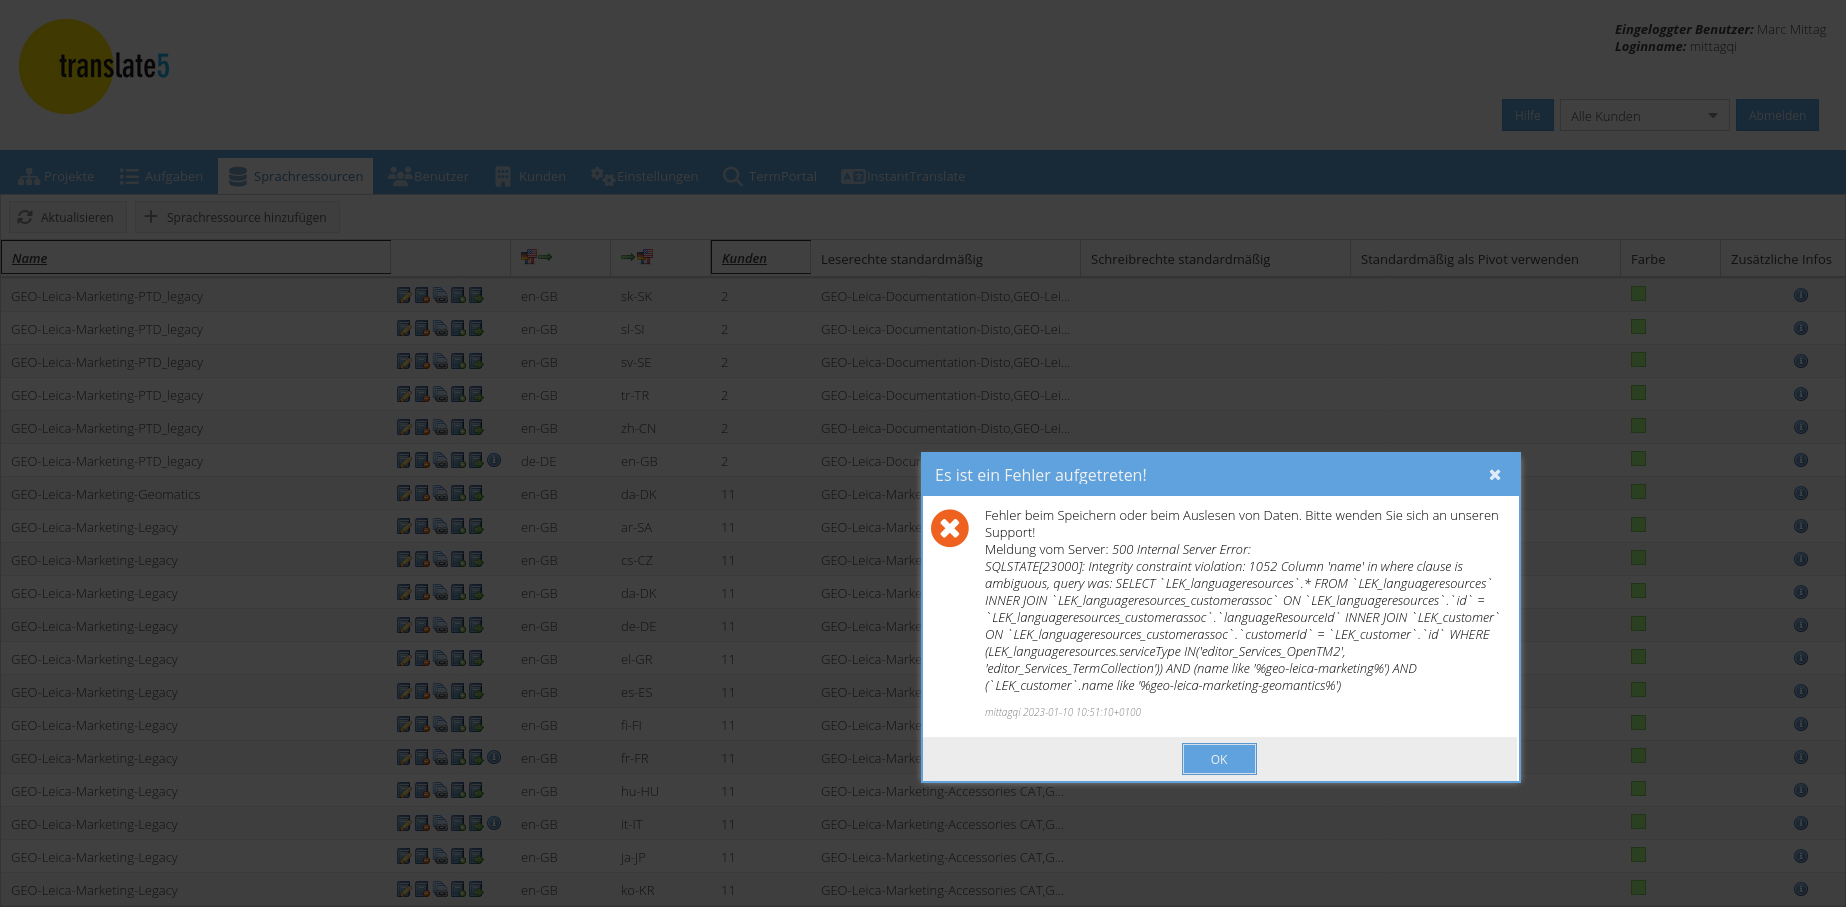1846x907 pixels.
Task: Click the source language column header icon
Action: [537, 258]
